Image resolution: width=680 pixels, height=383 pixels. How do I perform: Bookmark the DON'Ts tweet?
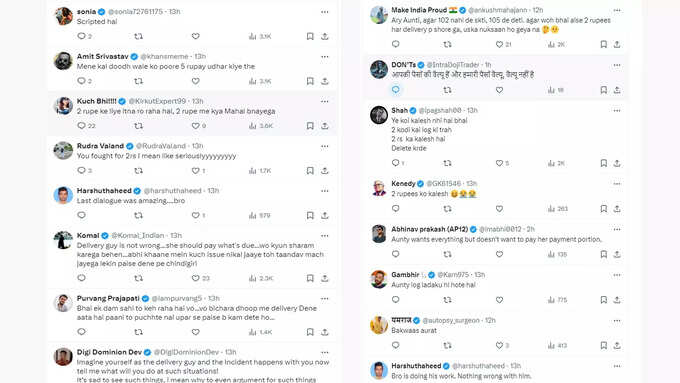[604, 90]
